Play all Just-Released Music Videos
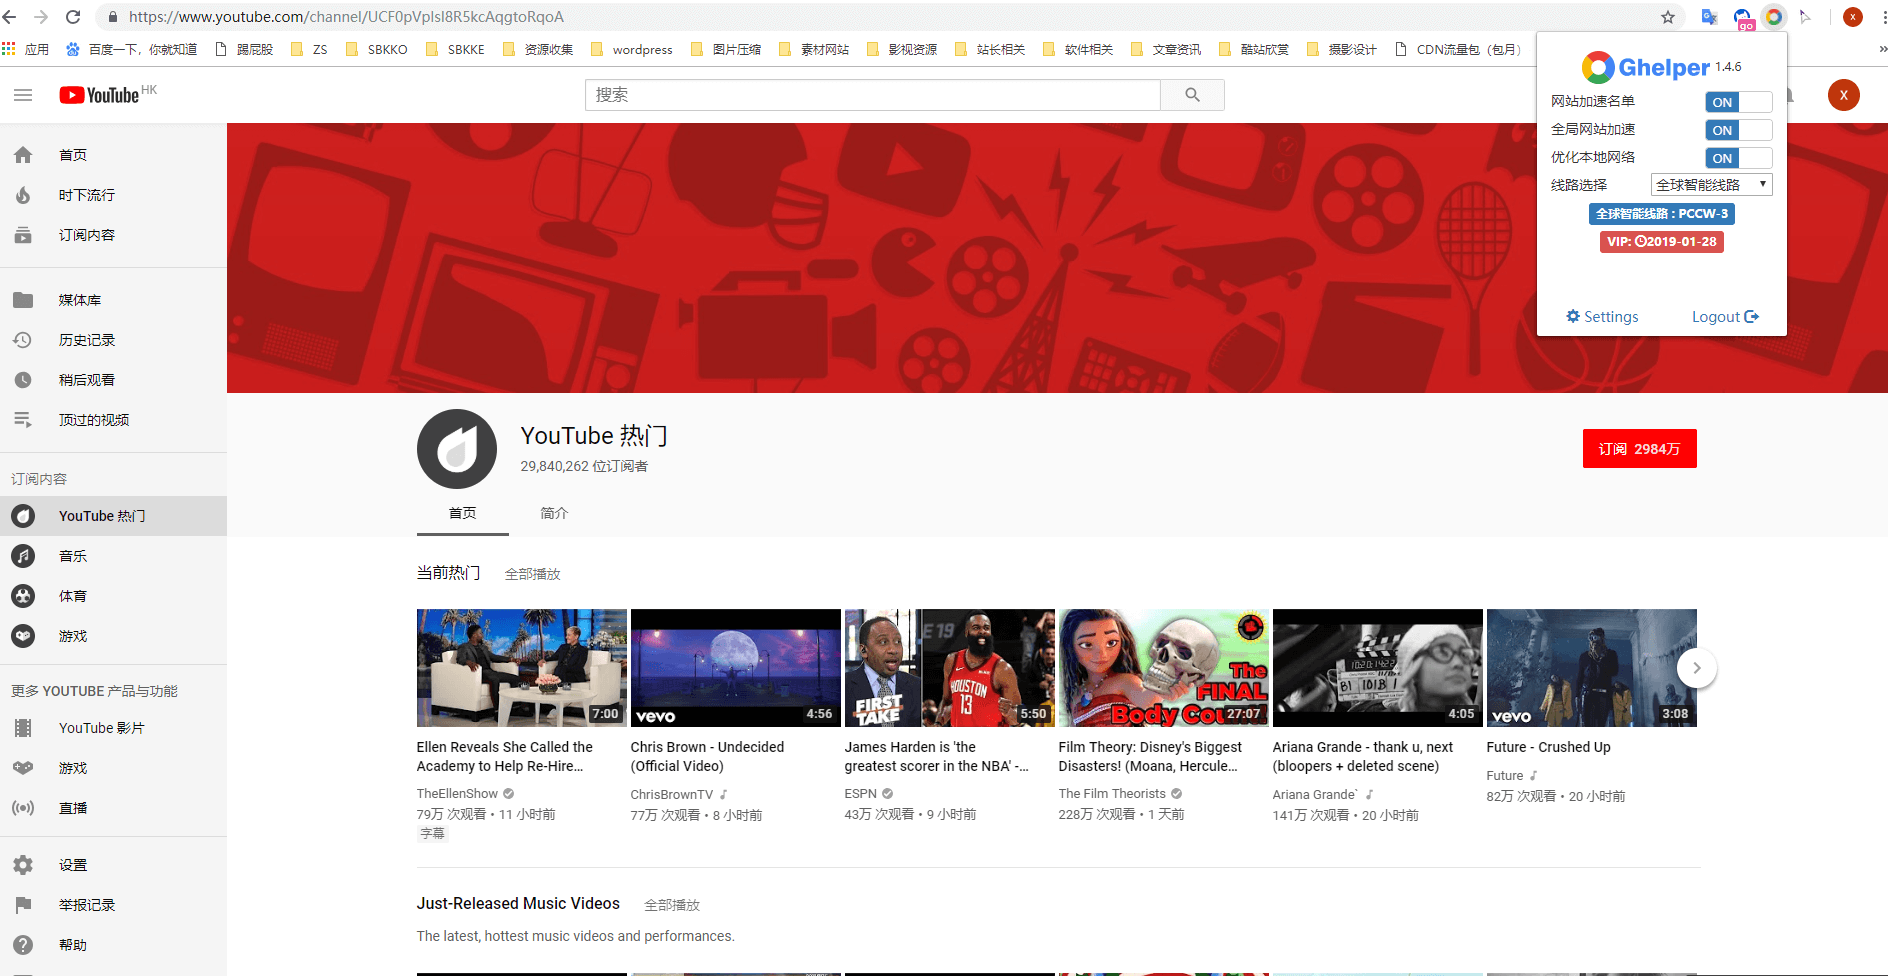Viewport: 1888px width, 976px height. click(672, 905)
